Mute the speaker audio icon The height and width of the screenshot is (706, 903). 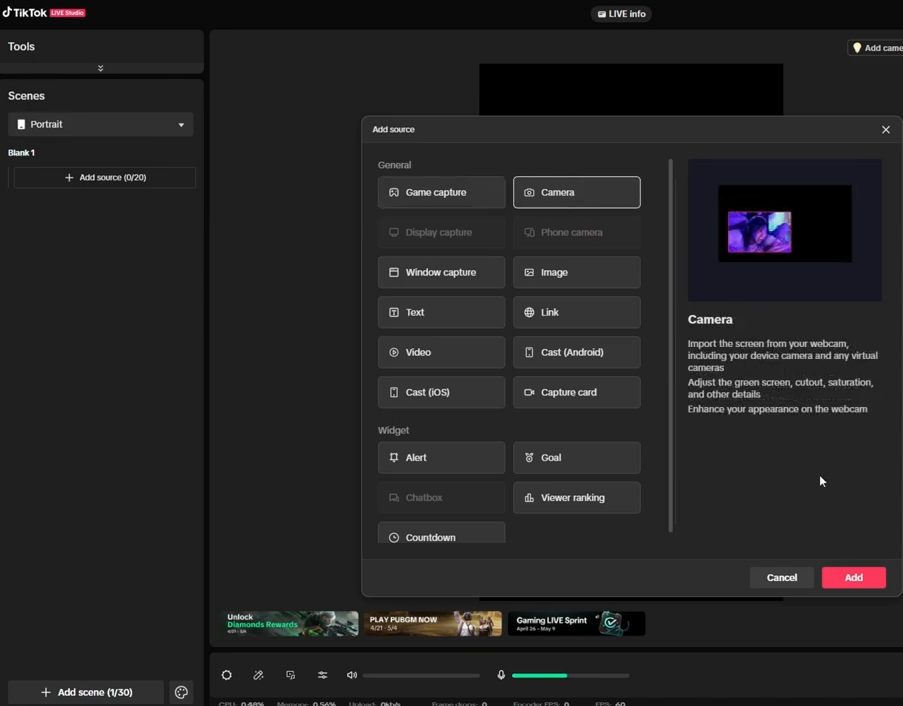pos(352,676)
